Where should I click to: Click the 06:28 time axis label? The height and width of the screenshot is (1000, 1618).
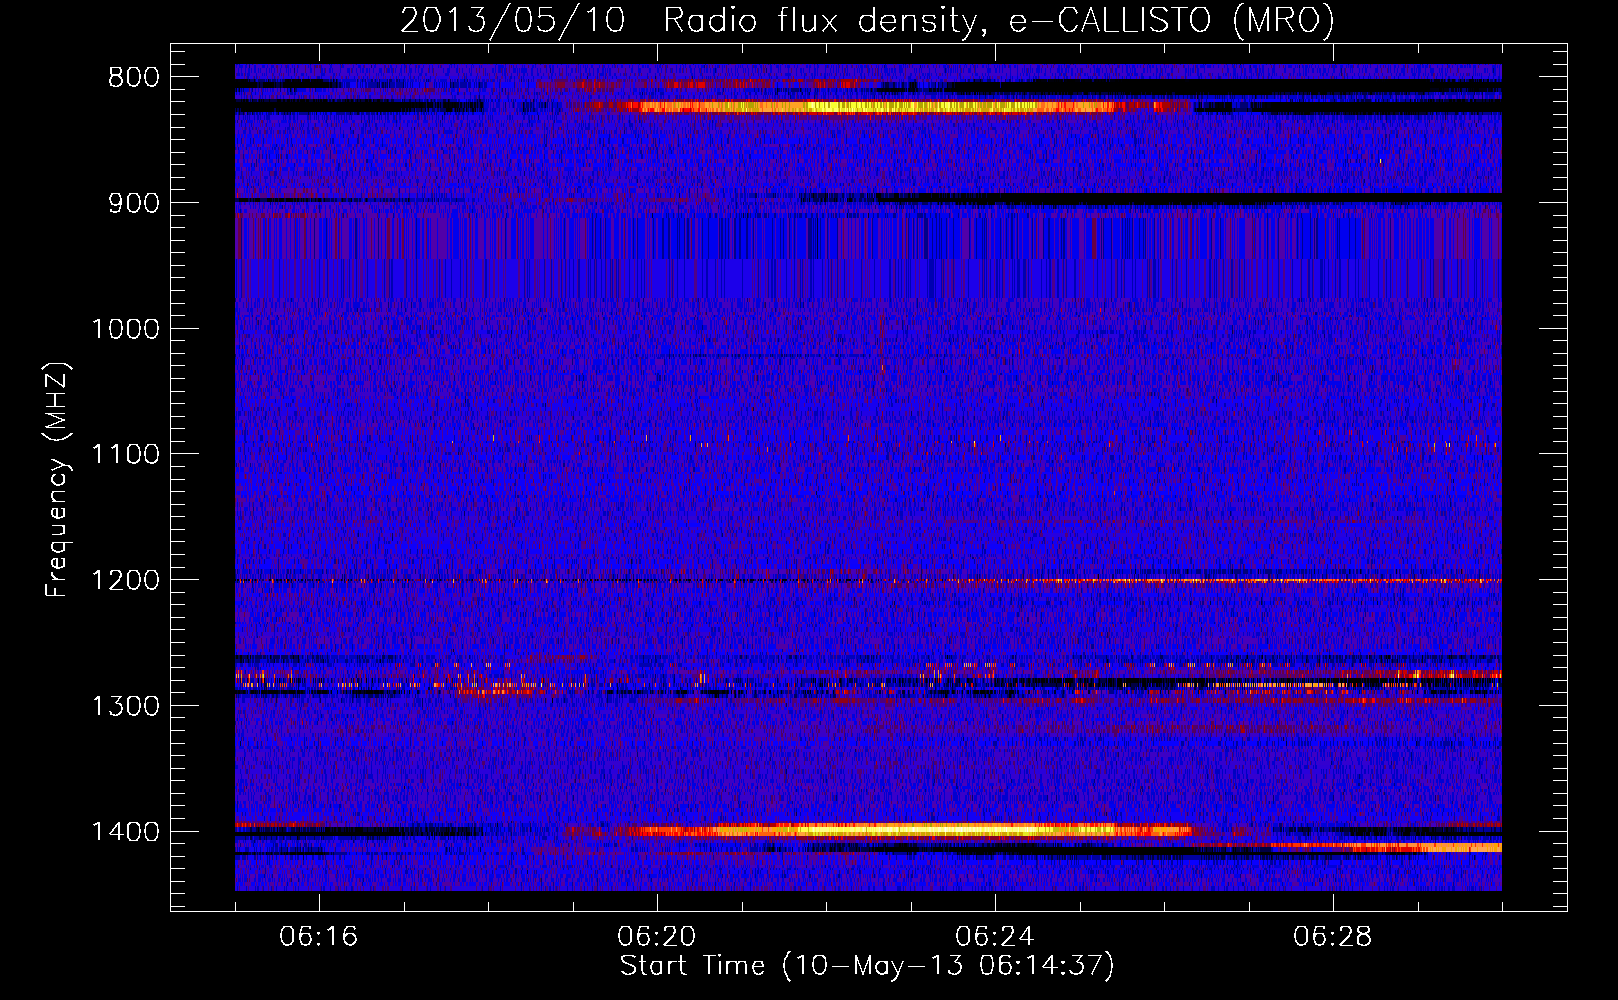pyautogui.click(x=1333, y=937)
